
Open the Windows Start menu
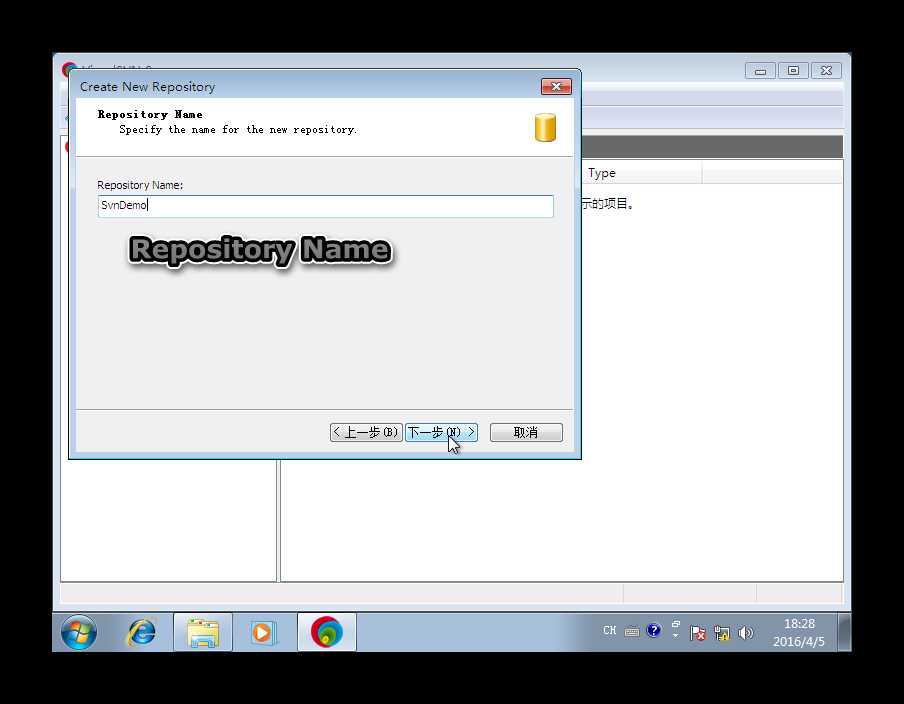click(79, 632)
